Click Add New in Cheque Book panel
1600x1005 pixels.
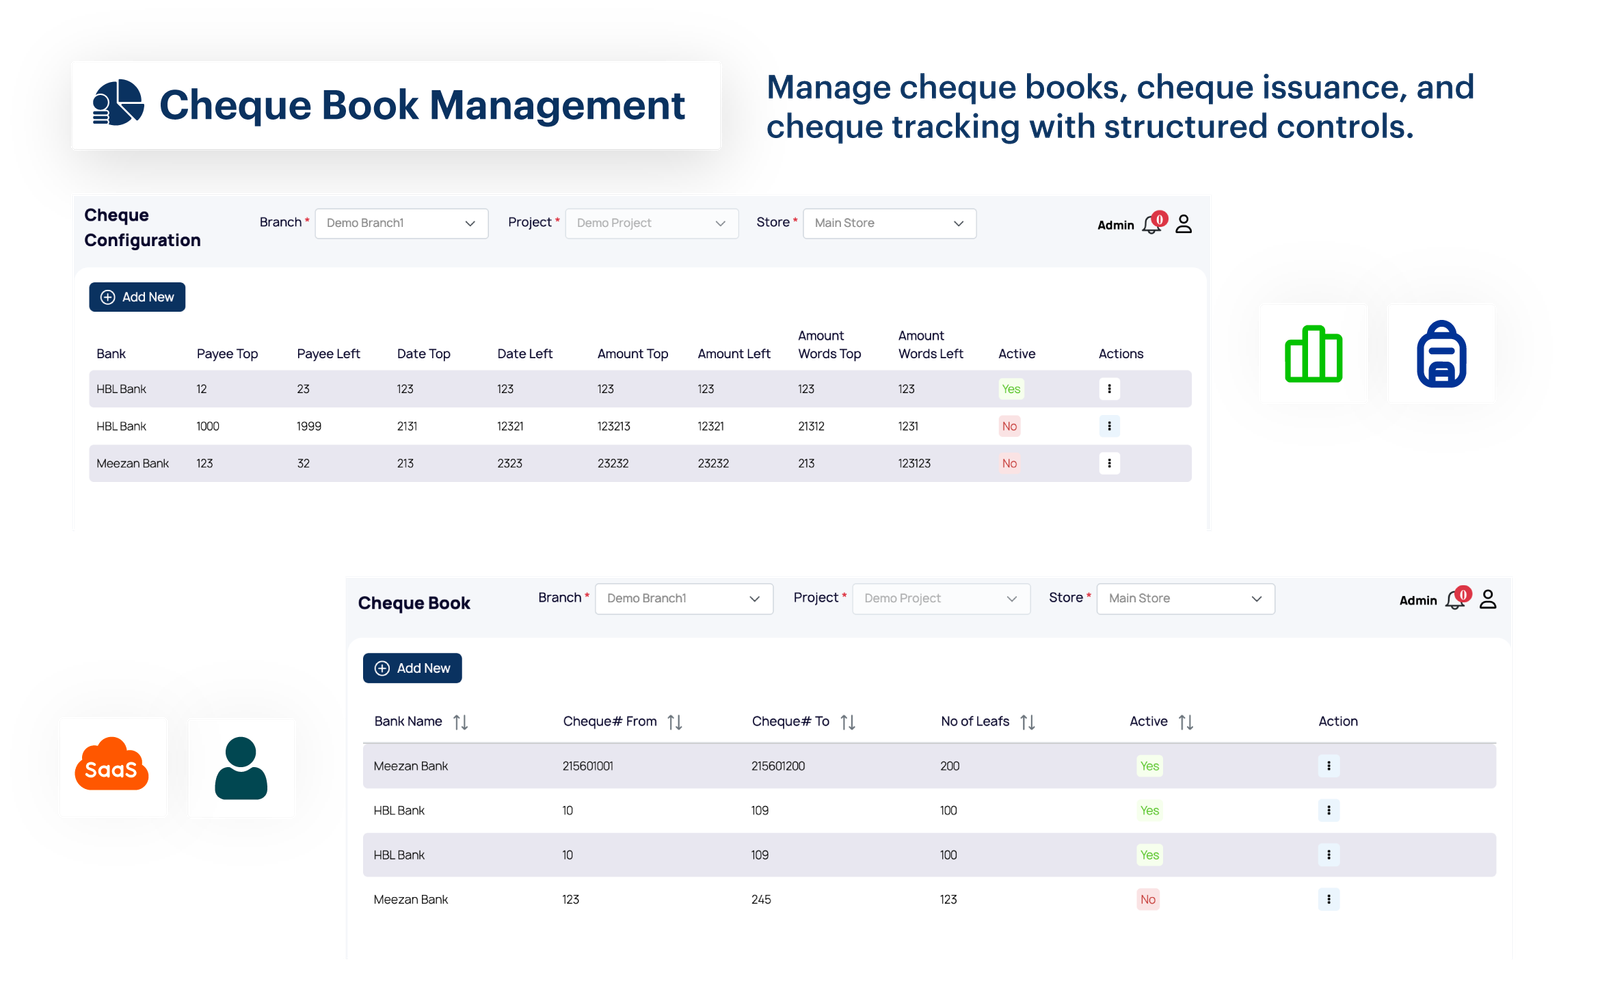click(412, 668)
